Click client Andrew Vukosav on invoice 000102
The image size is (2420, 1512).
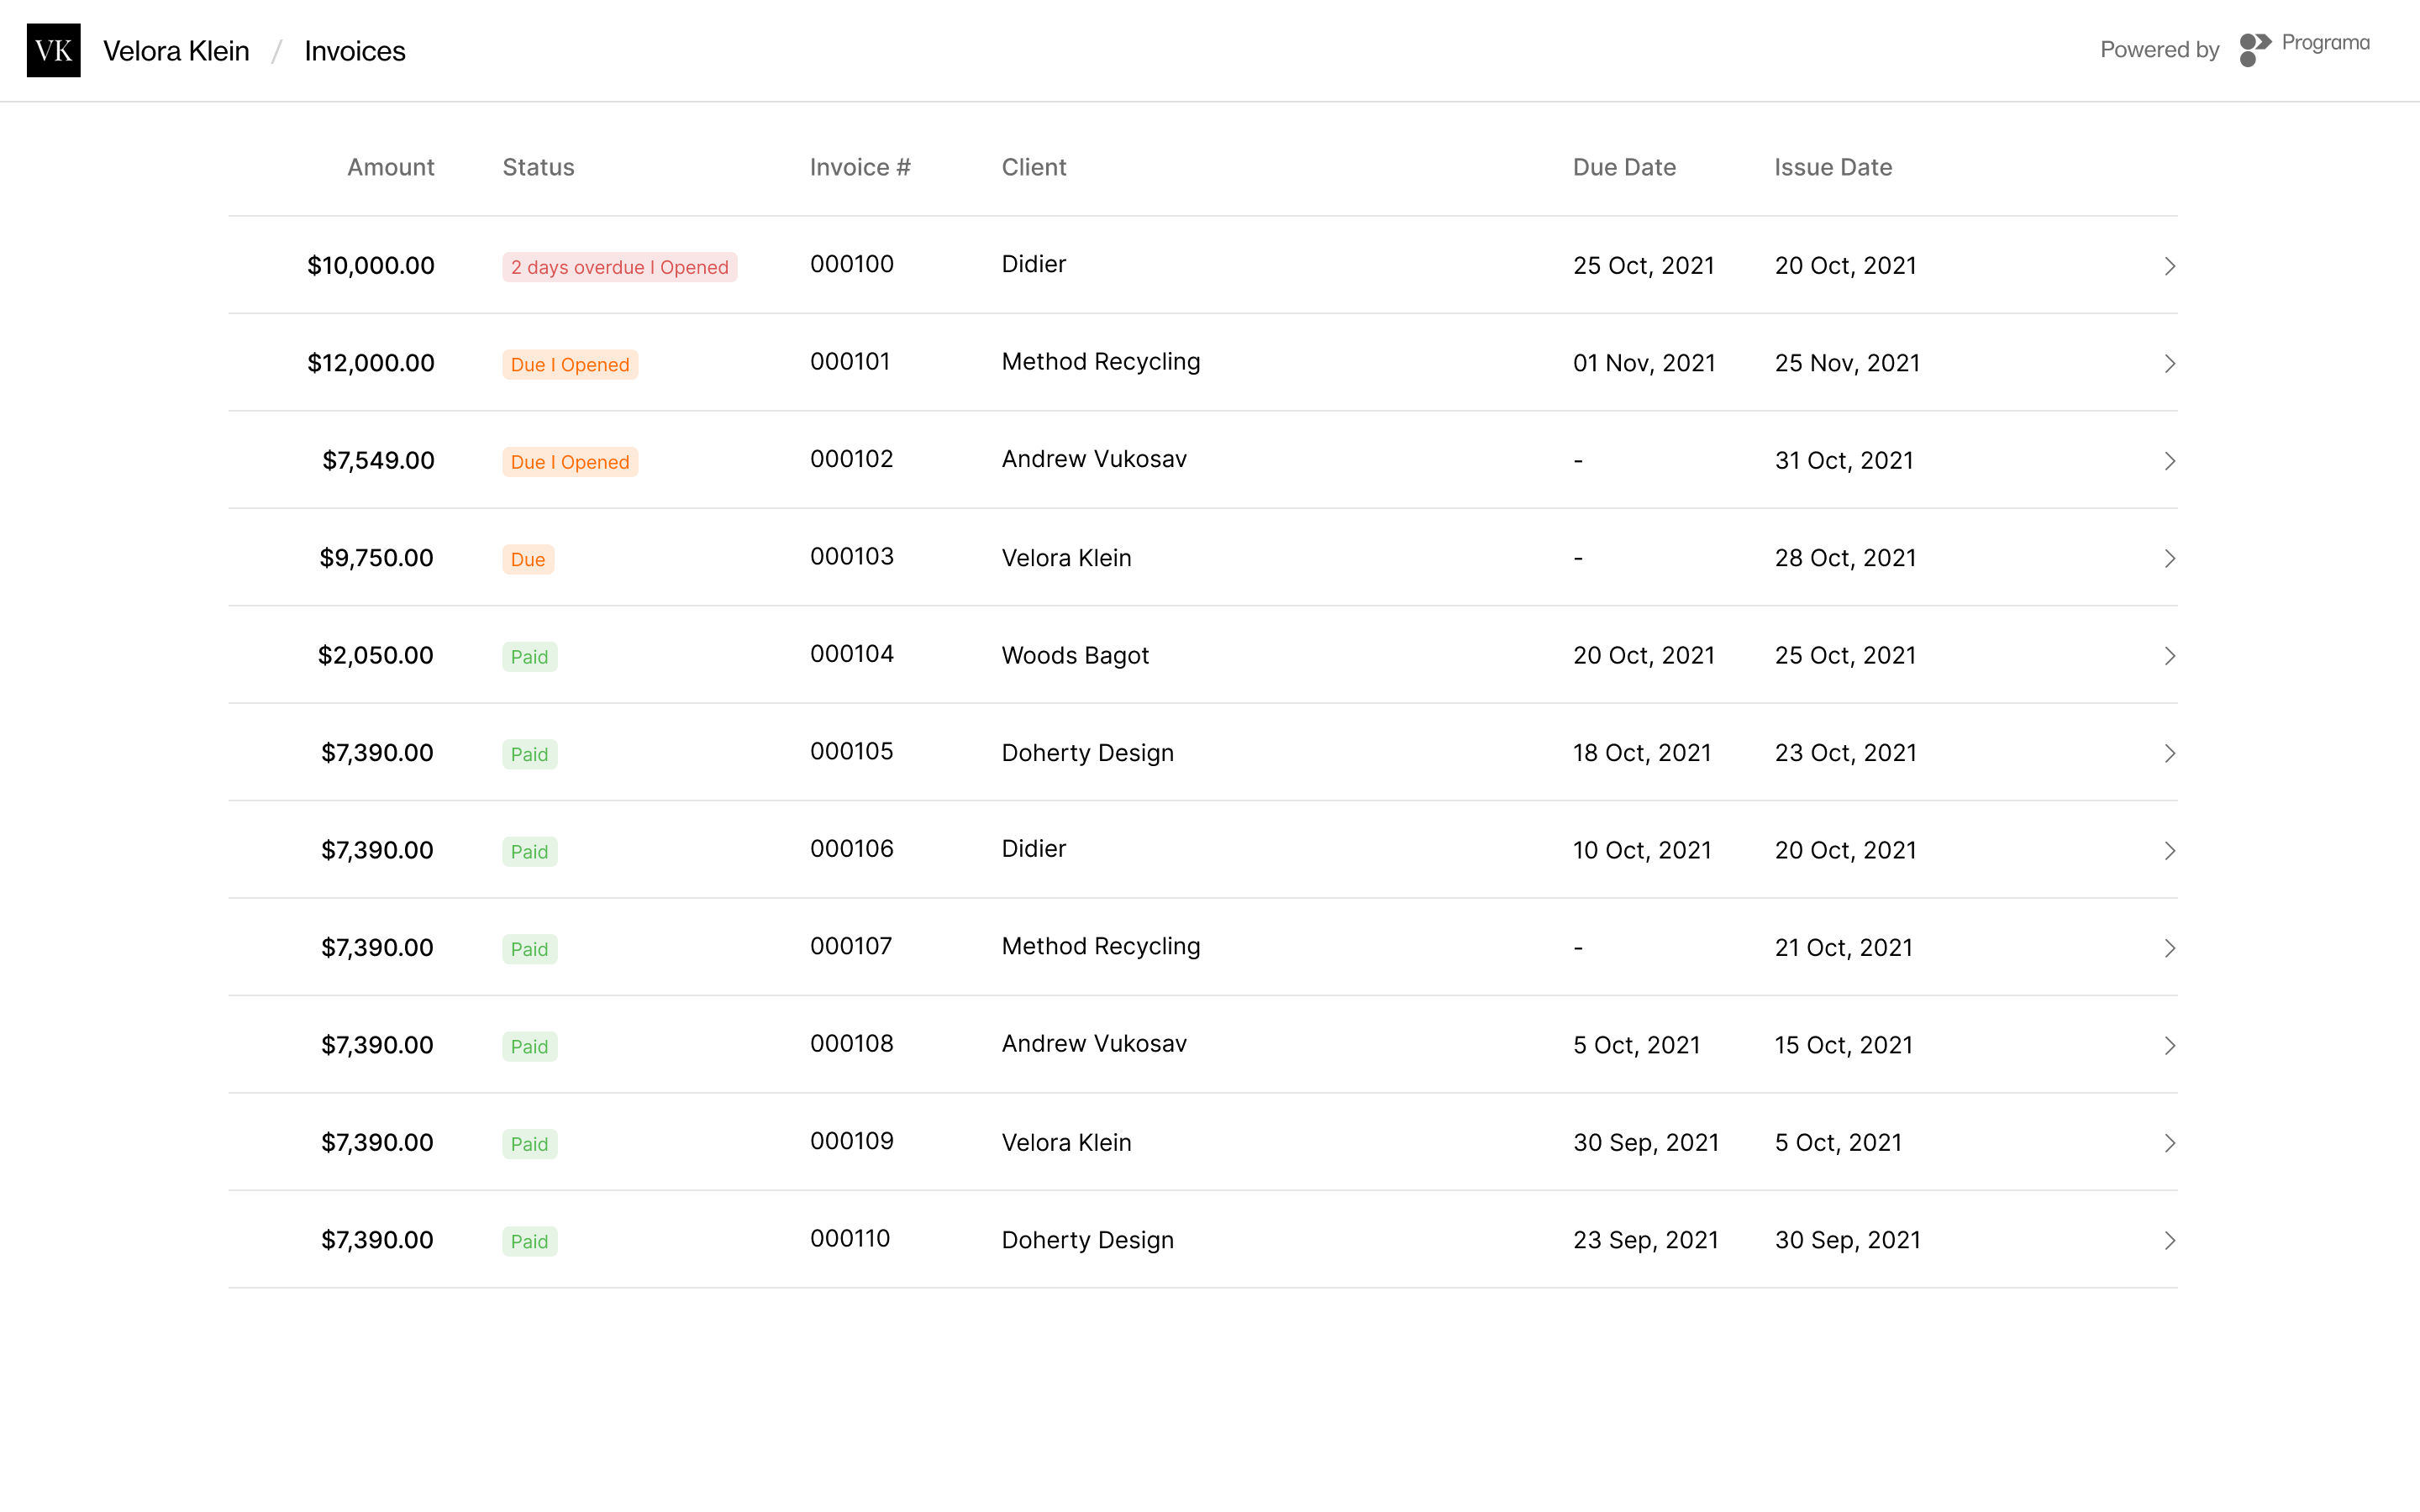click(x=1094, y=459)
